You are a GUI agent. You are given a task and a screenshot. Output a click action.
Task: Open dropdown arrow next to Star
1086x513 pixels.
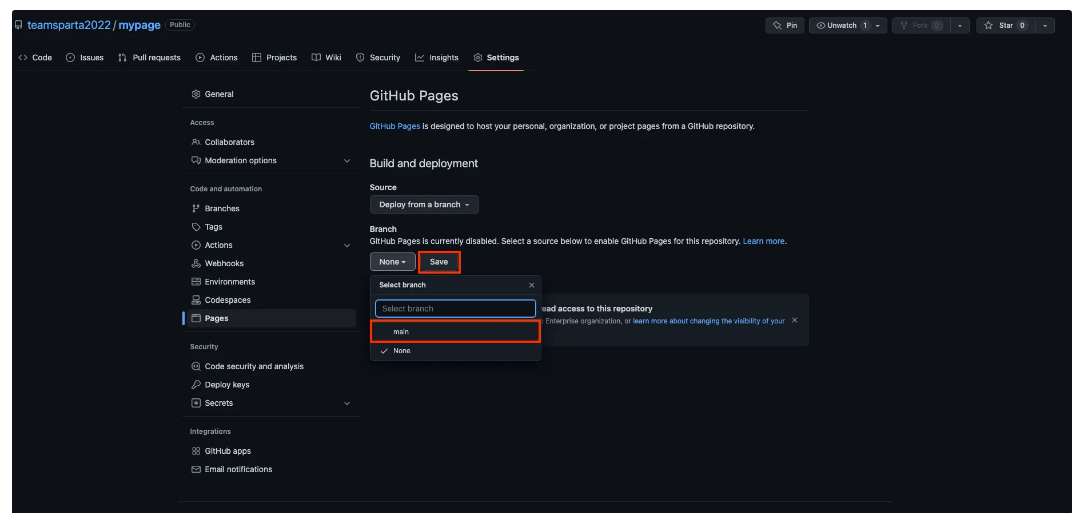click(x=1044, y=26)
